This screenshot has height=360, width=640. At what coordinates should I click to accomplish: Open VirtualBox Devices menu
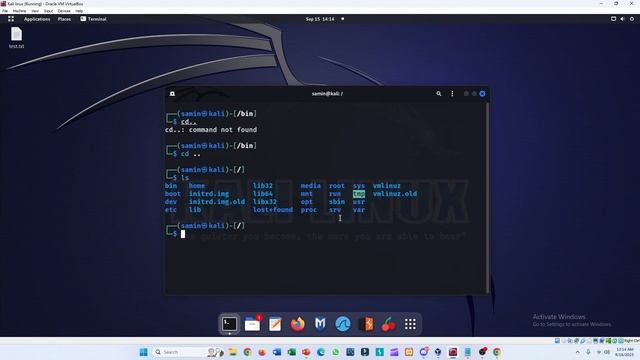[64, 11]
